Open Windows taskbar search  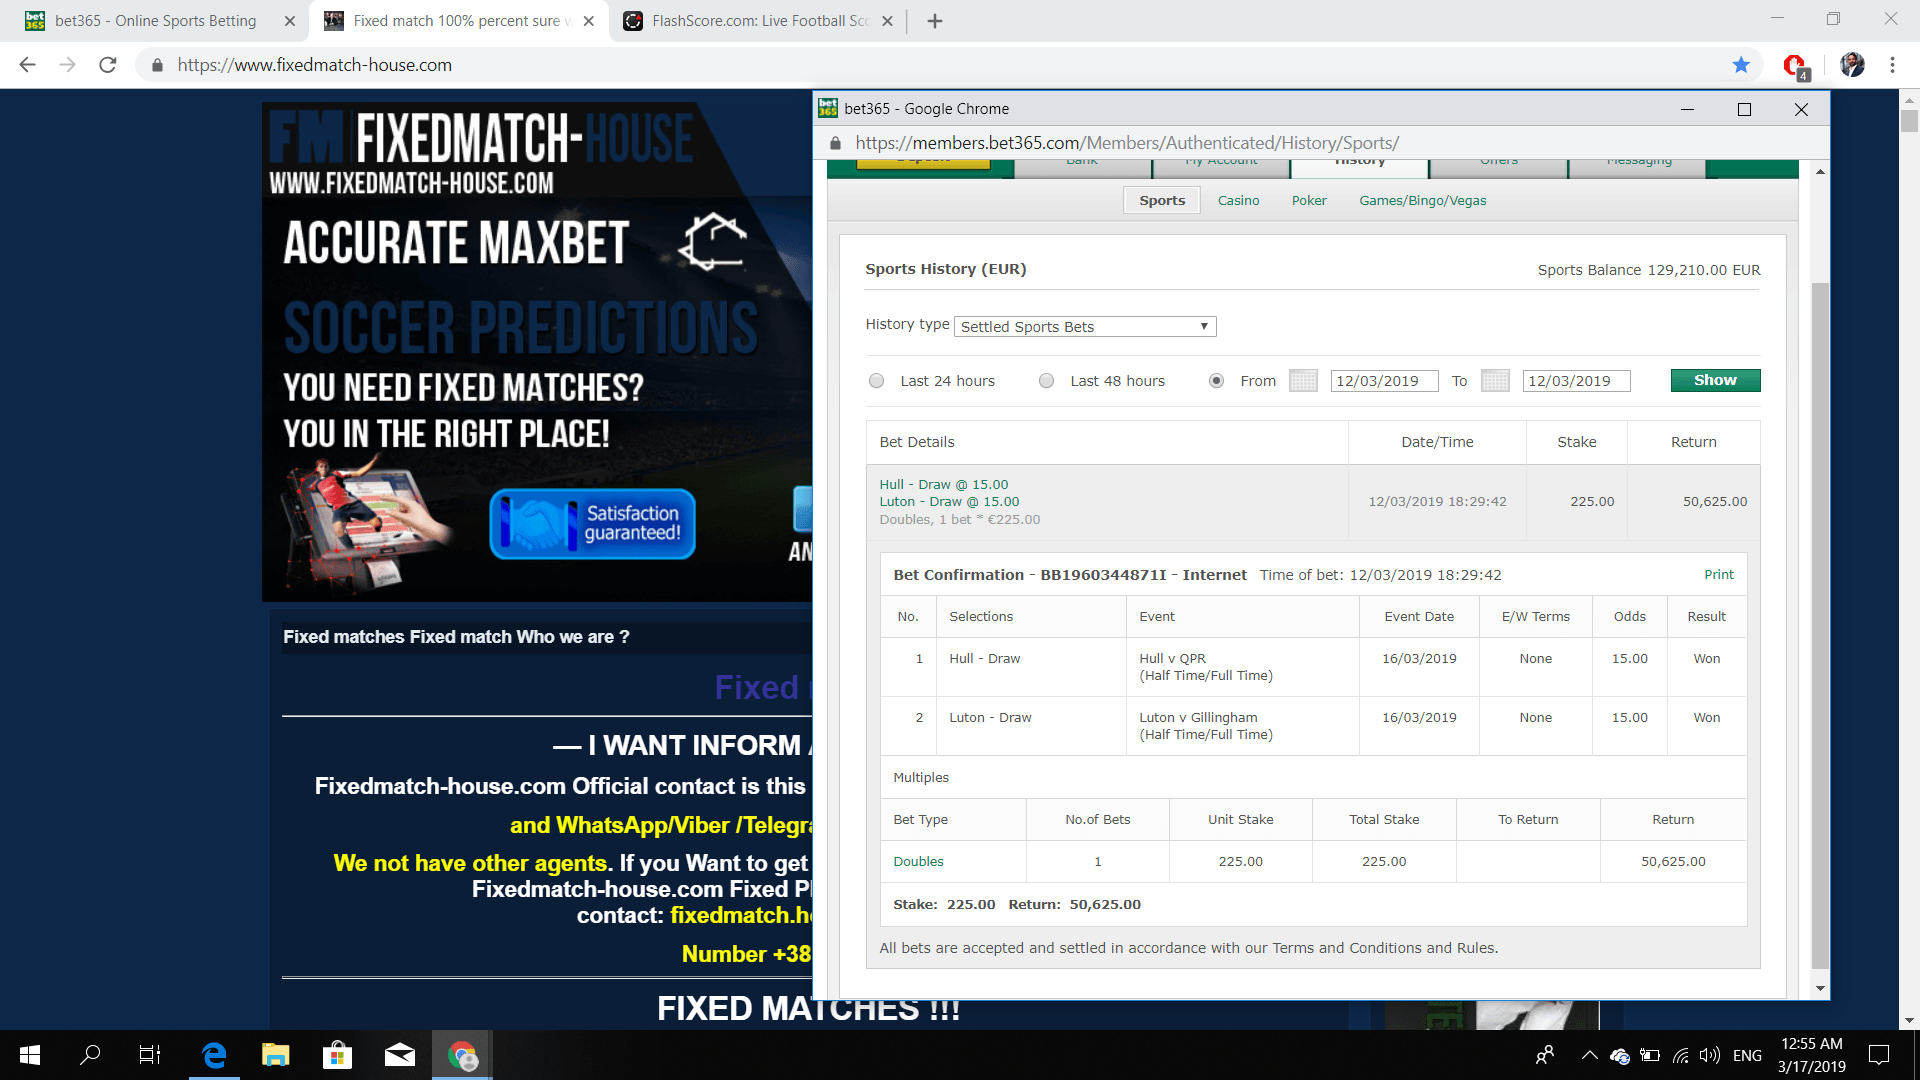coord(90,1055)
